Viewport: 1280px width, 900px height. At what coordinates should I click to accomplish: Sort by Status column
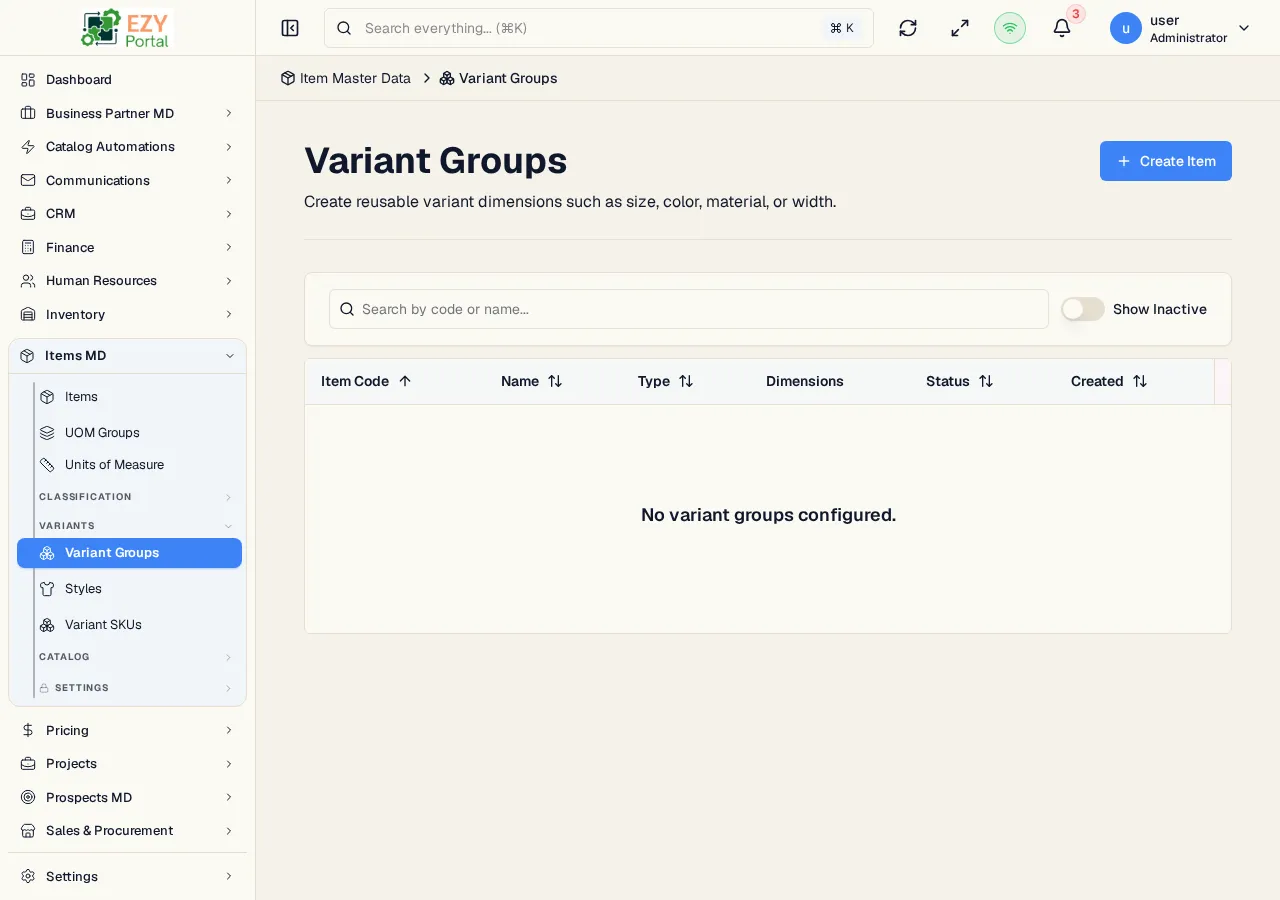pos(960,381)
